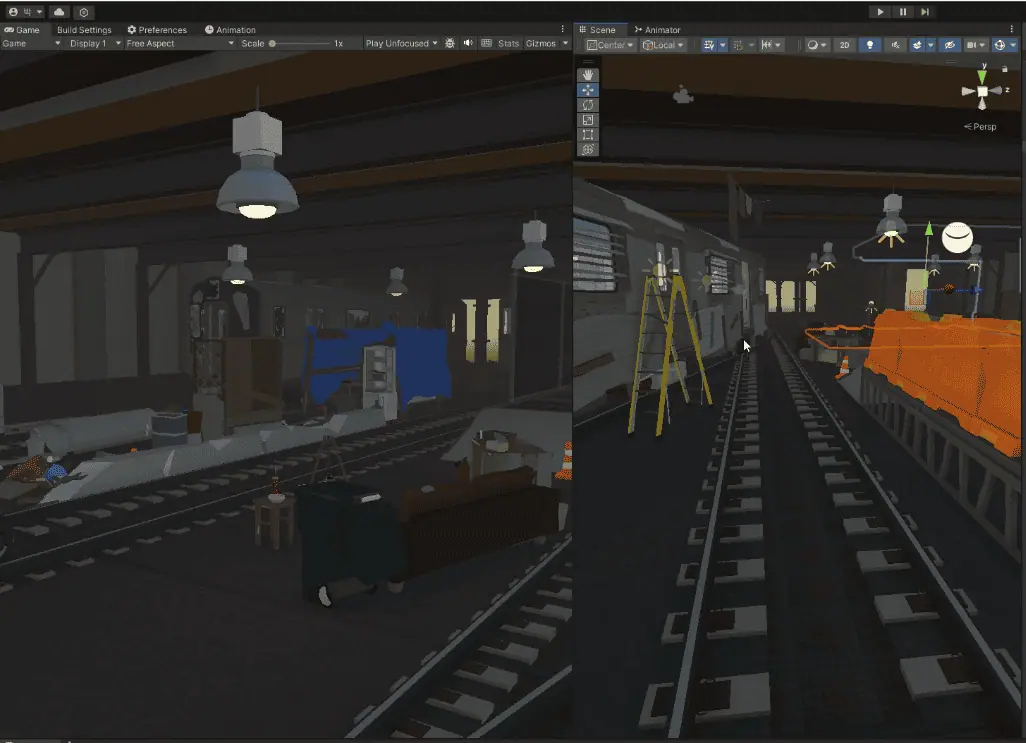1026x743 pixels.
Task: Toggle scene gizmos globe icon
Action: click(x=999, y=45)
